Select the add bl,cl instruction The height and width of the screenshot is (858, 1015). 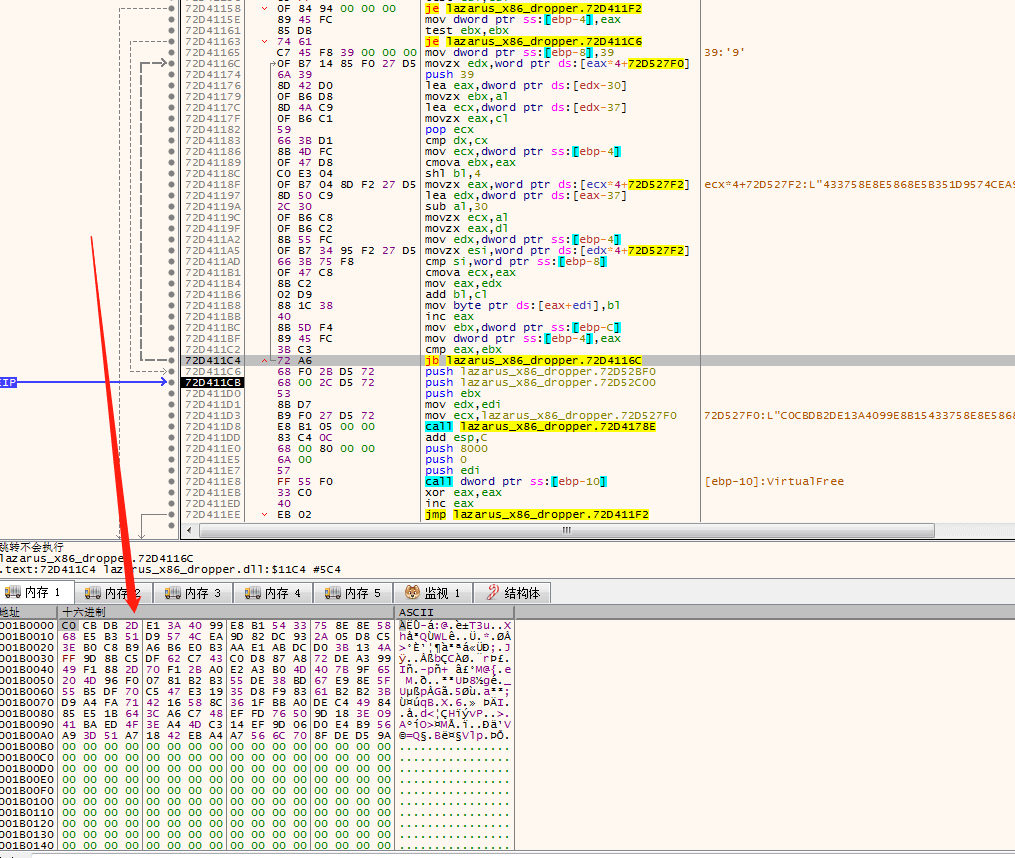(456, 295)
